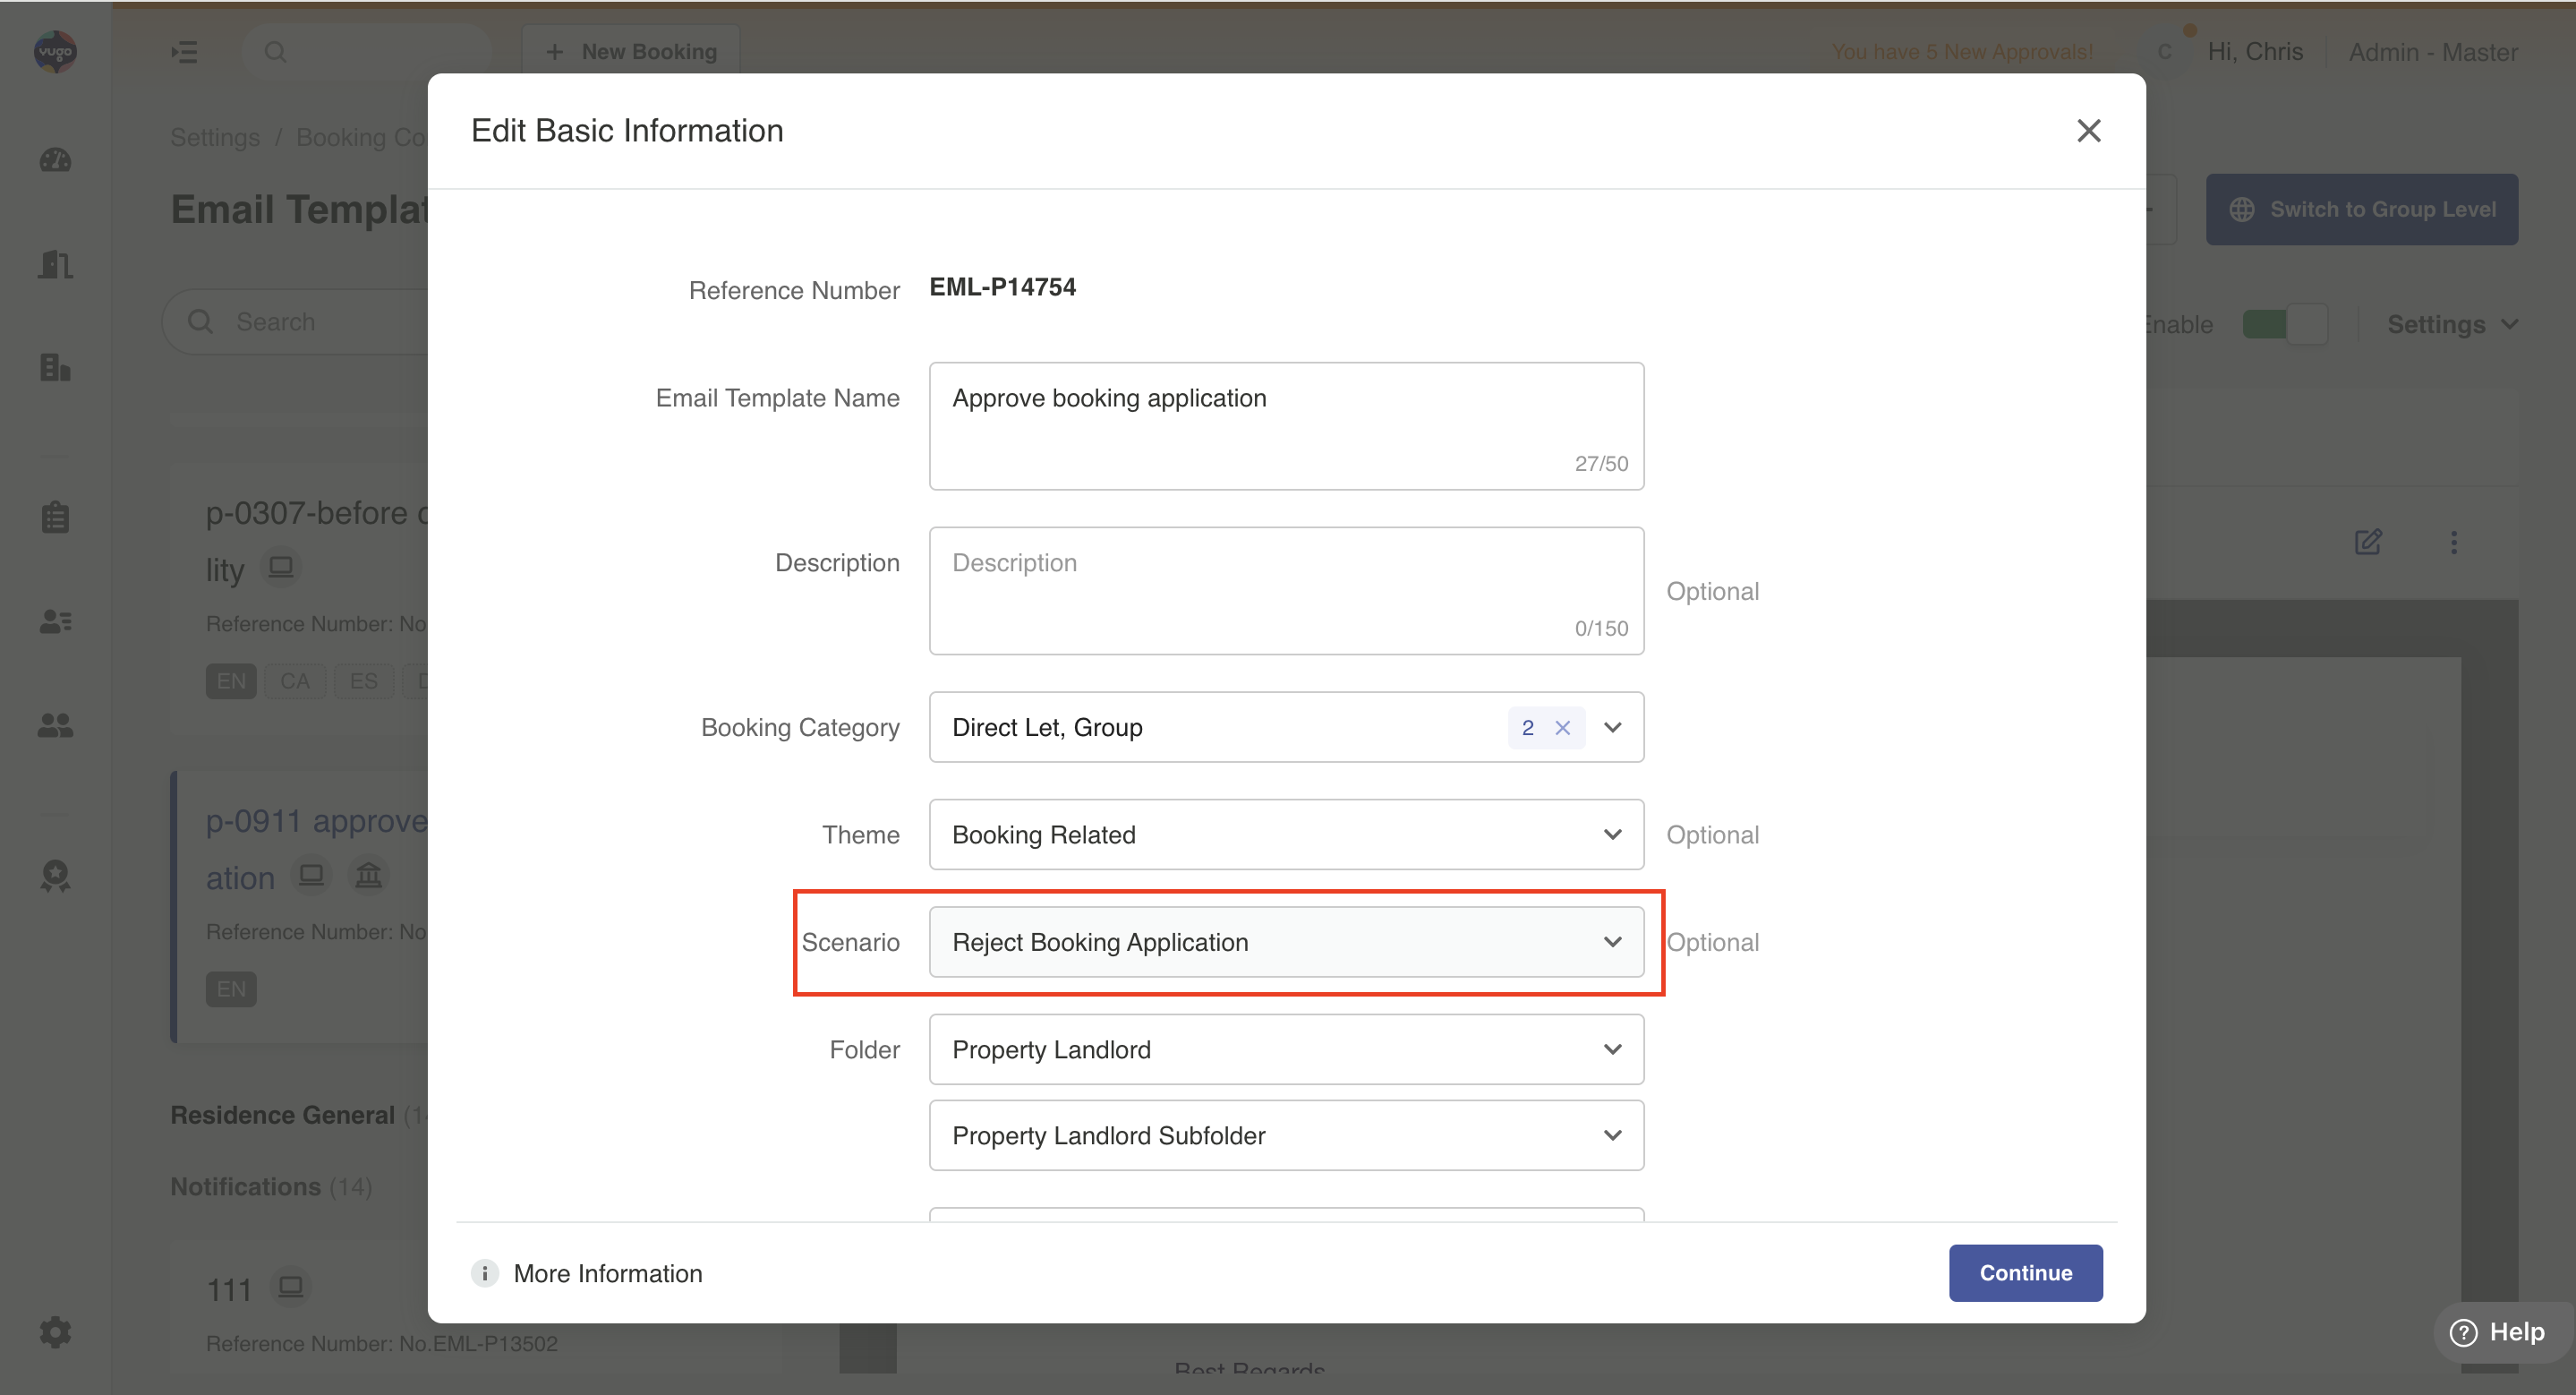Open the Settings dropdown menu
The image size is (2576, 1395).
click(2451, 324)
